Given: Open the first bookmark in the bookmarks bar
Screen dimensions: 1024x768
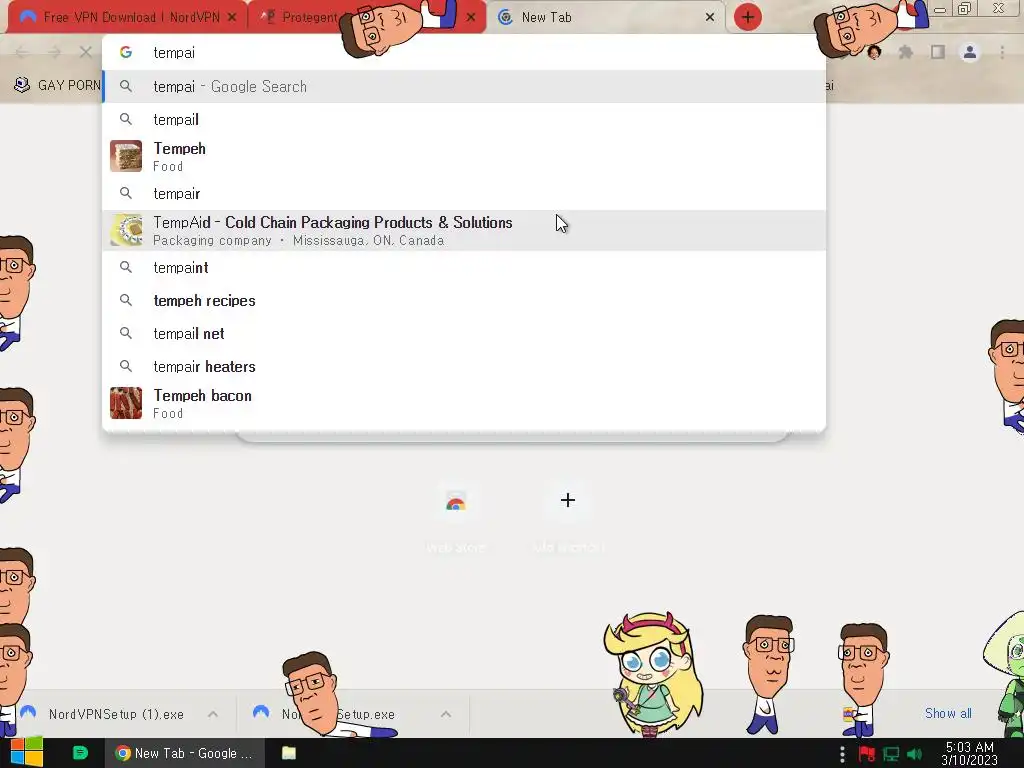Looking at the screenshot, I should pyautogui.click(x=57, y=85).
